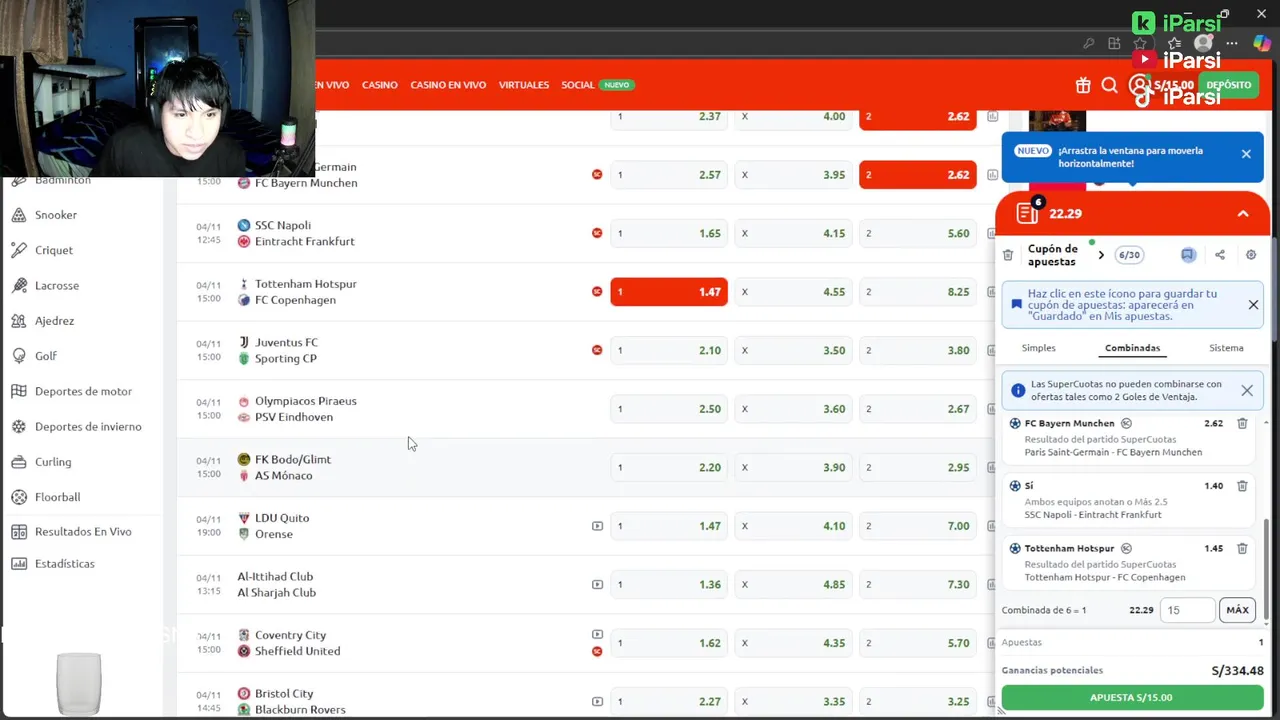The width and height of the screenshot is (1280, 720).
Task: Select the Combinadas tab
Action: coord(1132,348)
